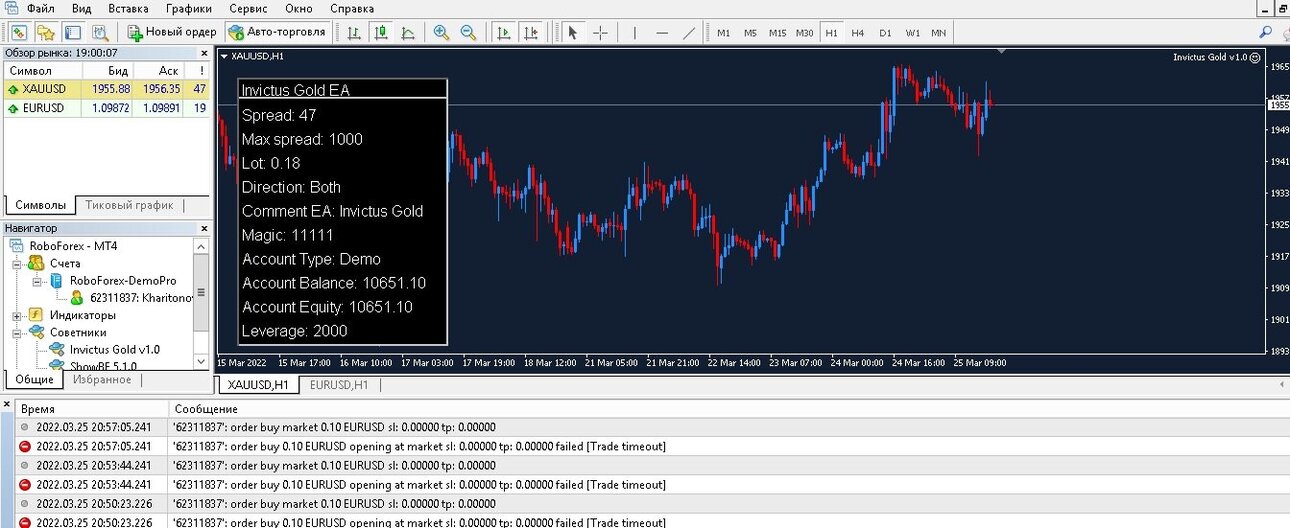Screen dimensions: 1290x528
Task: Select the crosshair tool
Action: pos(600,32)
